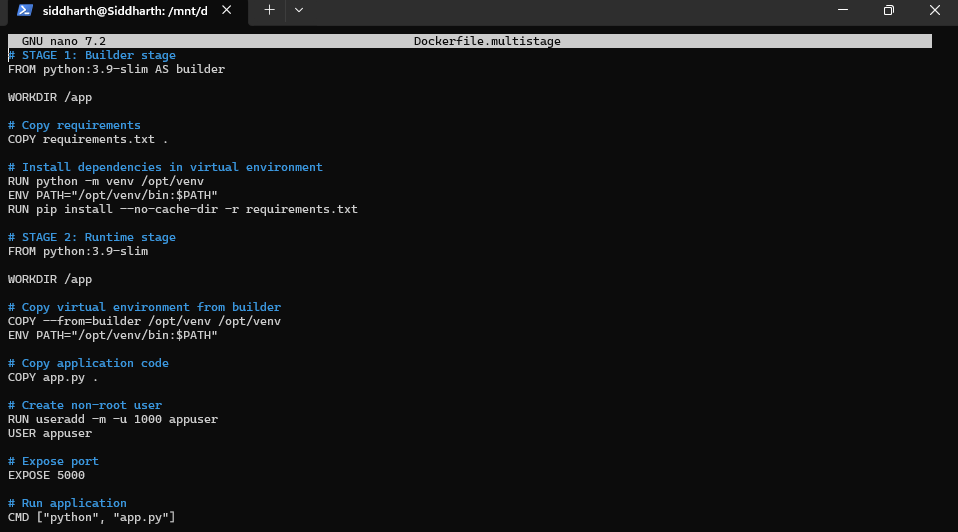This screenshot has width=958, height=532.
Task: Click the STAGE 2 Runtime stage comment
Action: tap(92, 237)
